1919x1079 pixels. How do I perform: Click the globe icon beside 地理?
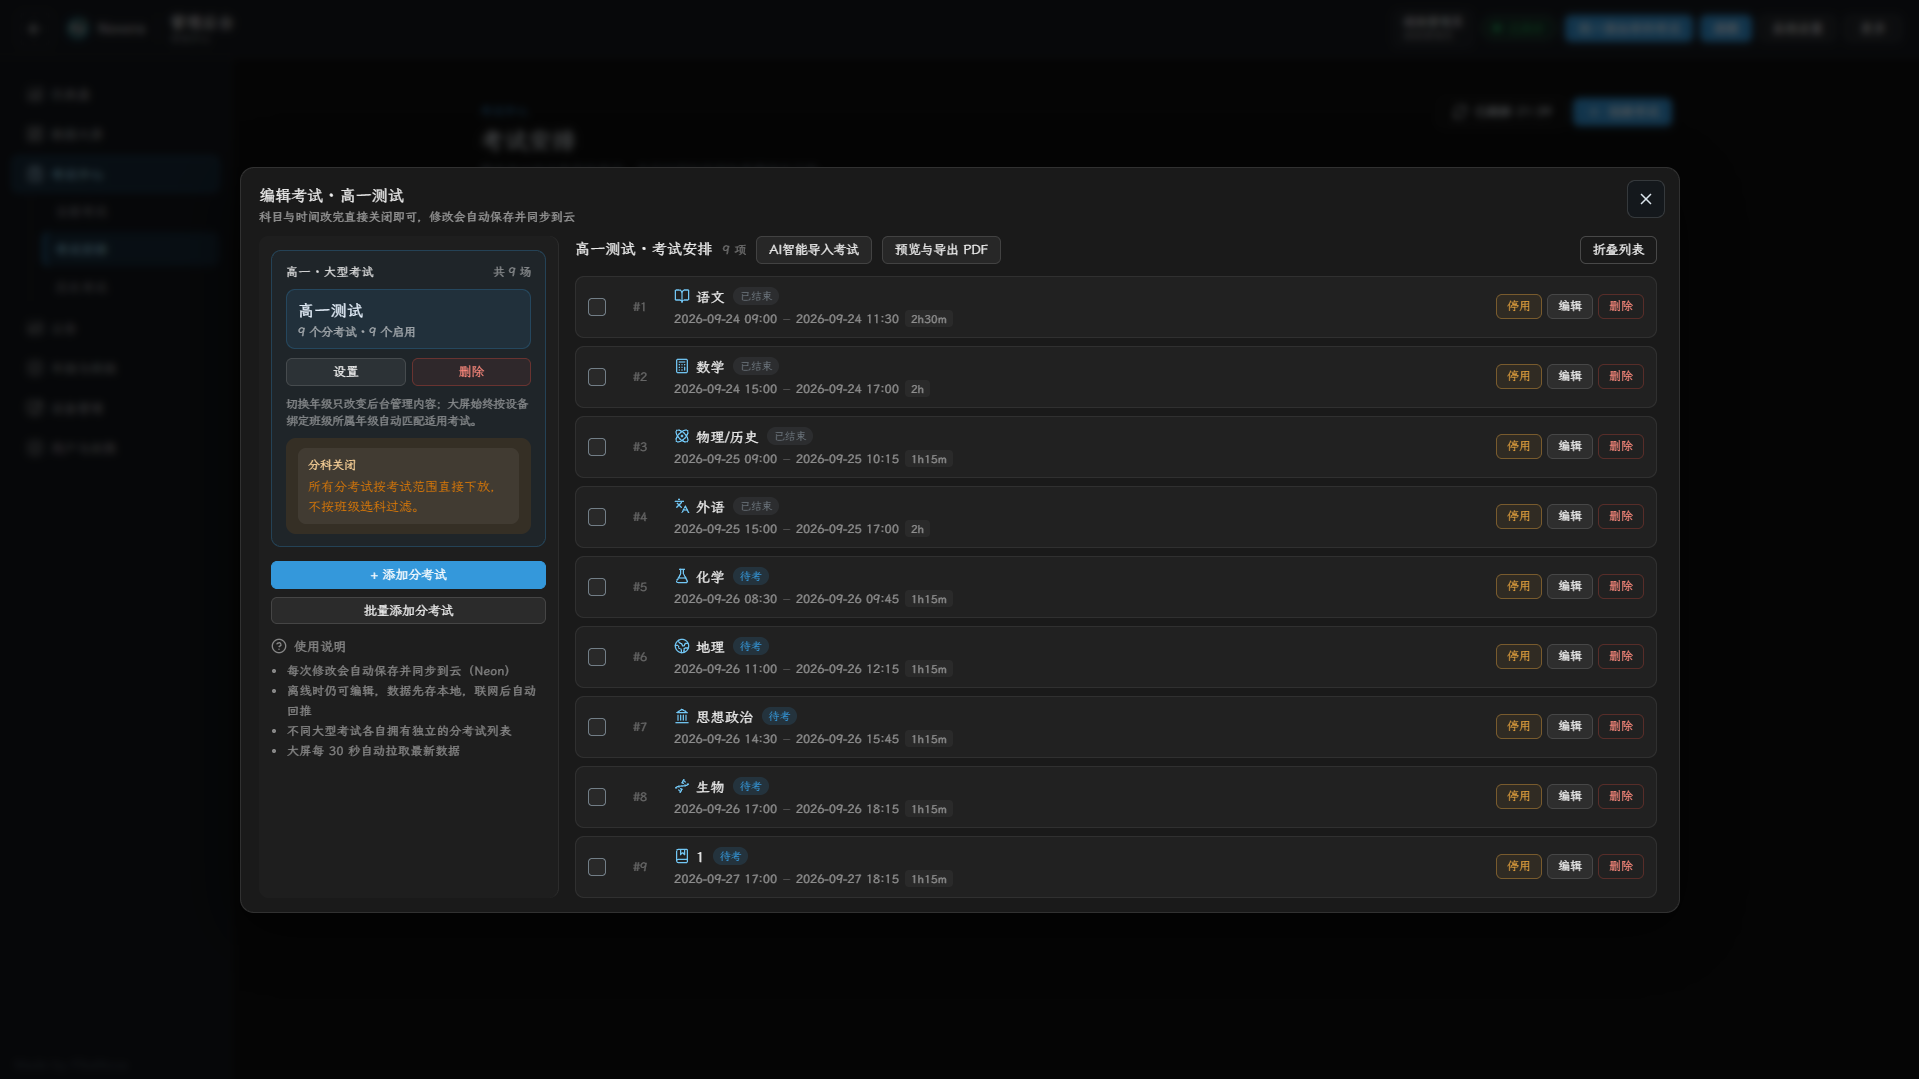(681, 646)
